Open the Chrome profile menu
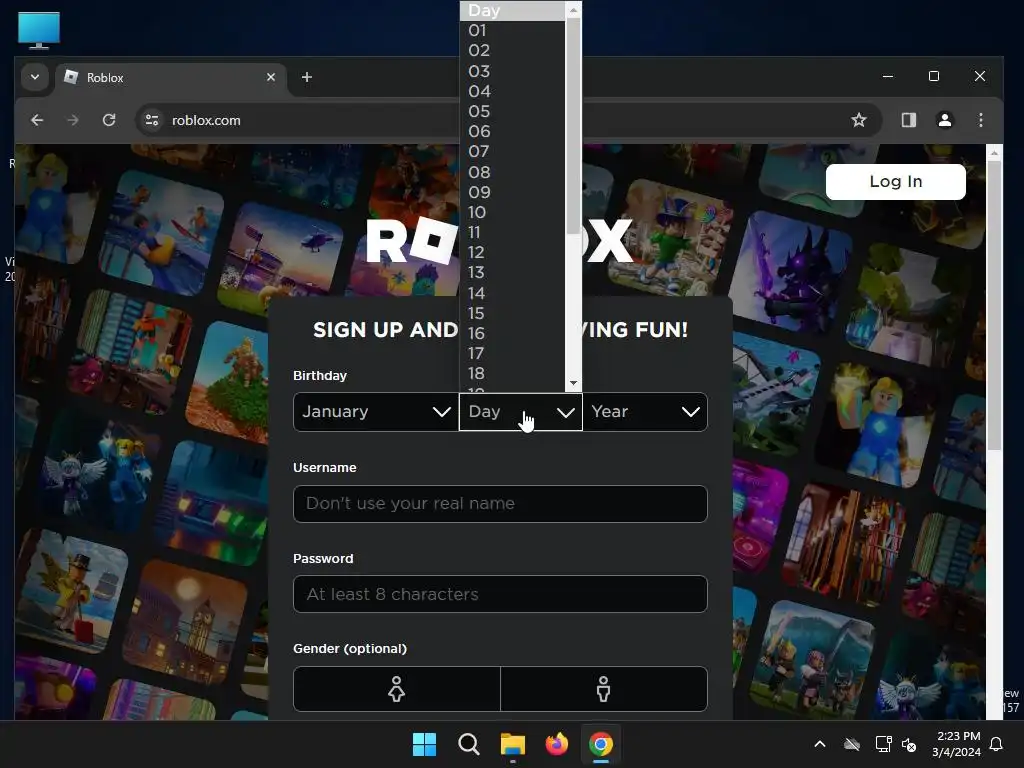This screenshot has width=1024, height=768. click(x=944, y=120)
